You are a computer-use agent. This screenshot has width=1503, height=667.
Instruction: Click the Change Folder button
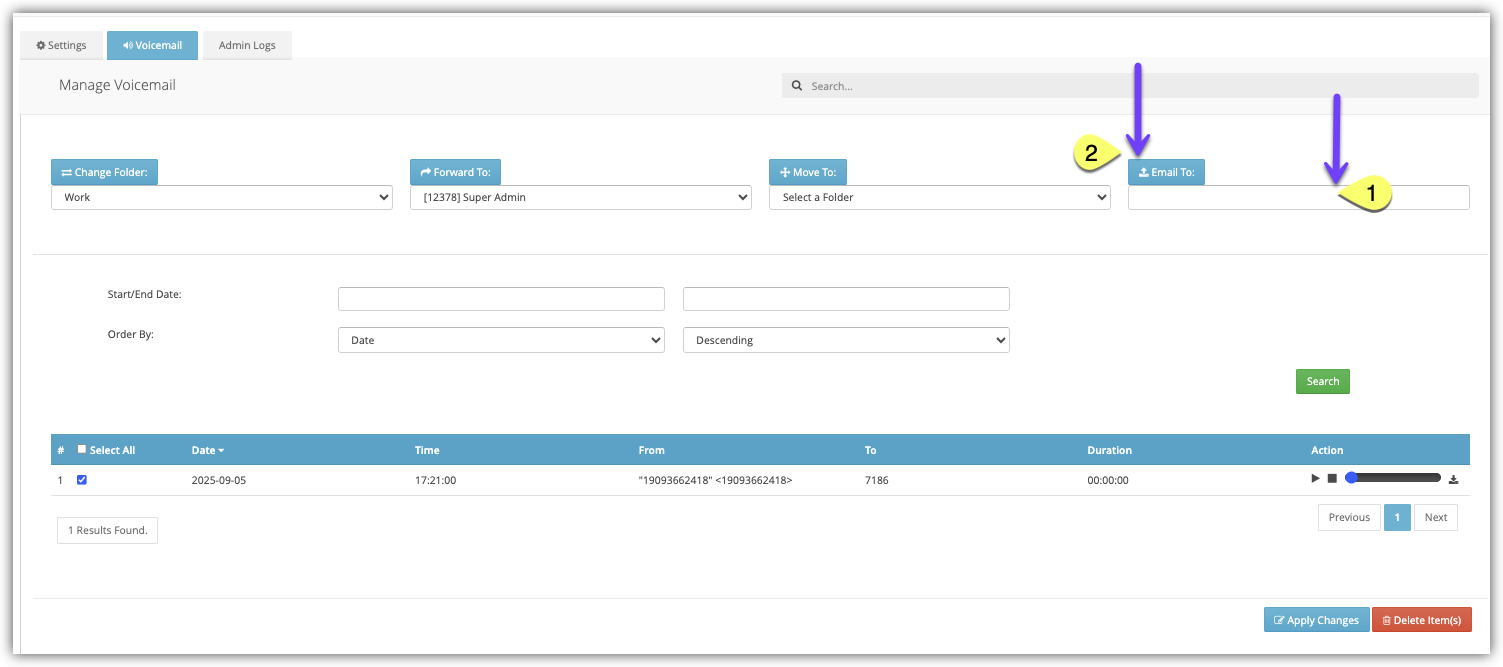pyautogui.click(x=104, y=172)
